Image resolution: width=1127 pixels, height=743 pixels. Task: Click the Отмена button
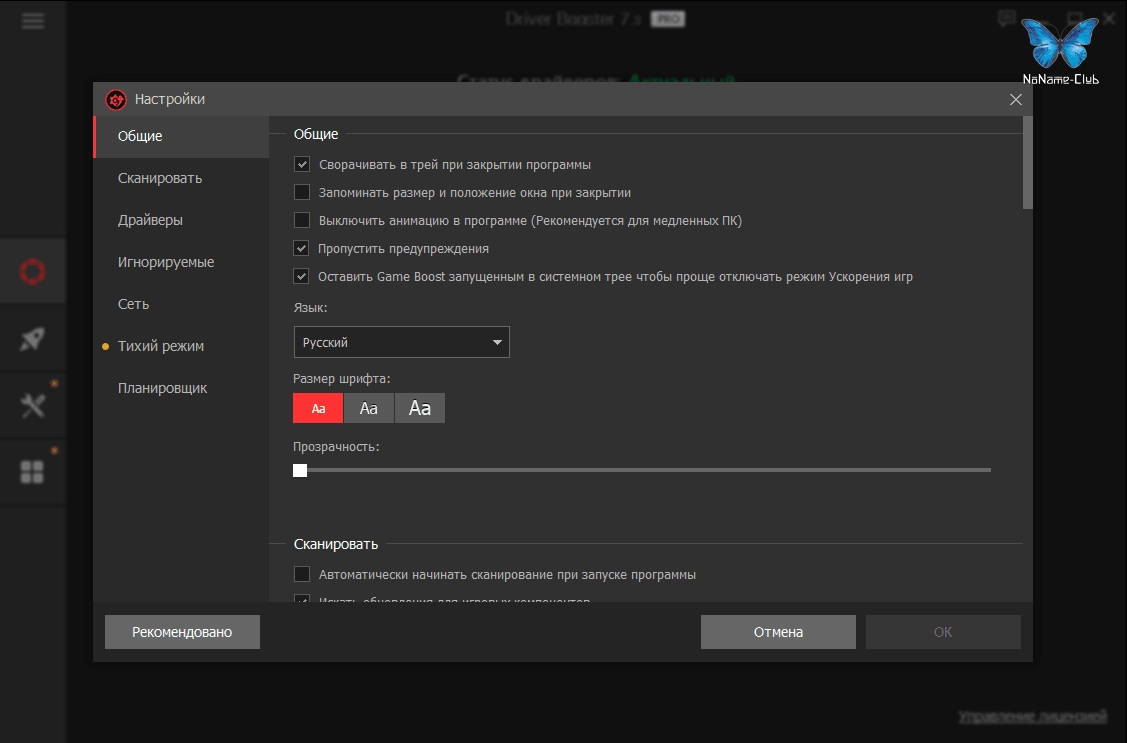click(x=778, y=632)
